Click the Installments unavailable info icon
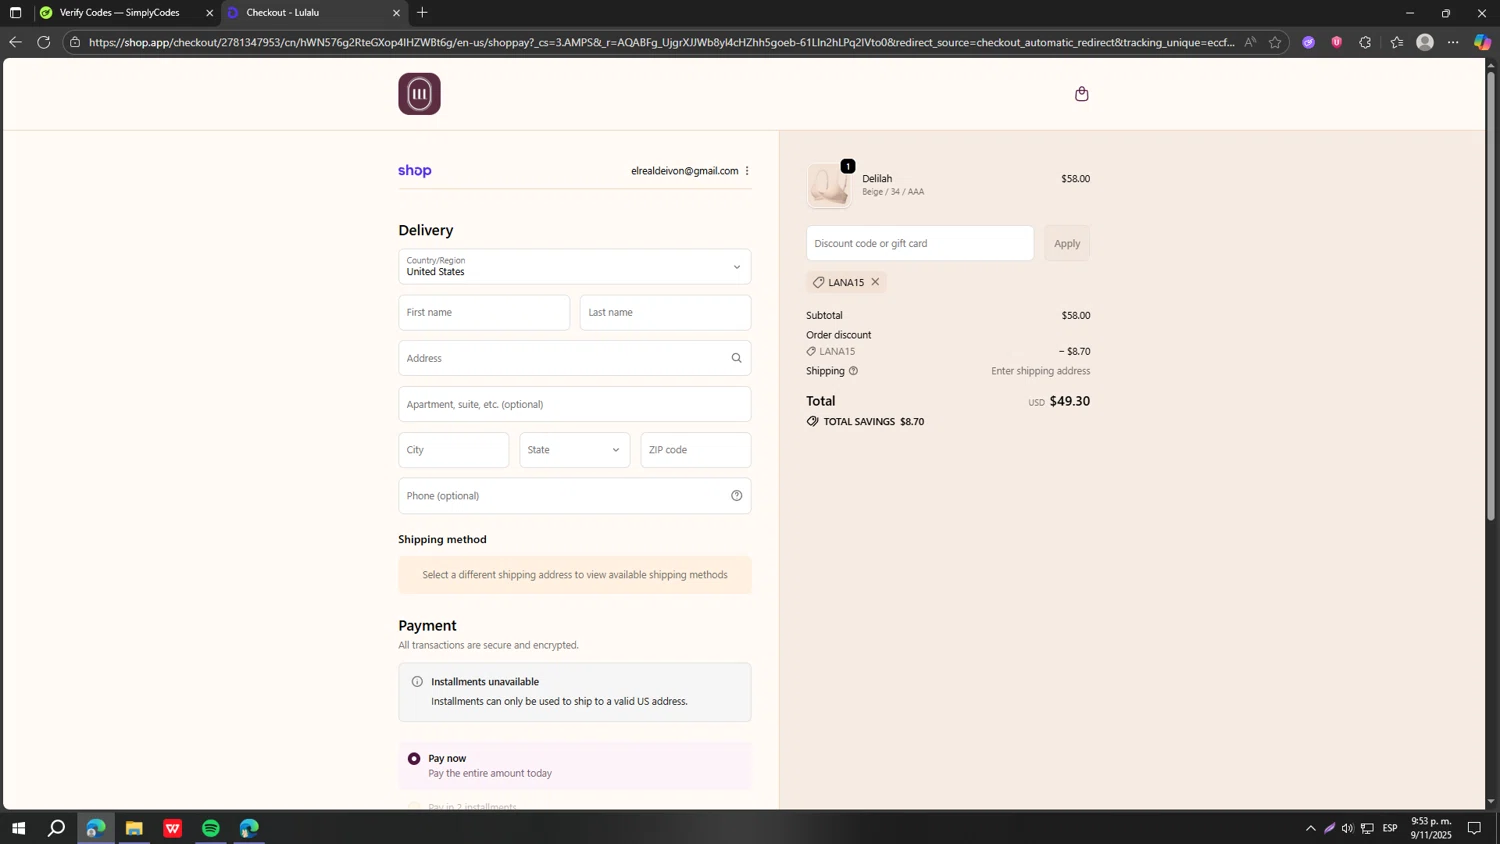The height and width of the screenshot is (844, 1500). (417, 682)
